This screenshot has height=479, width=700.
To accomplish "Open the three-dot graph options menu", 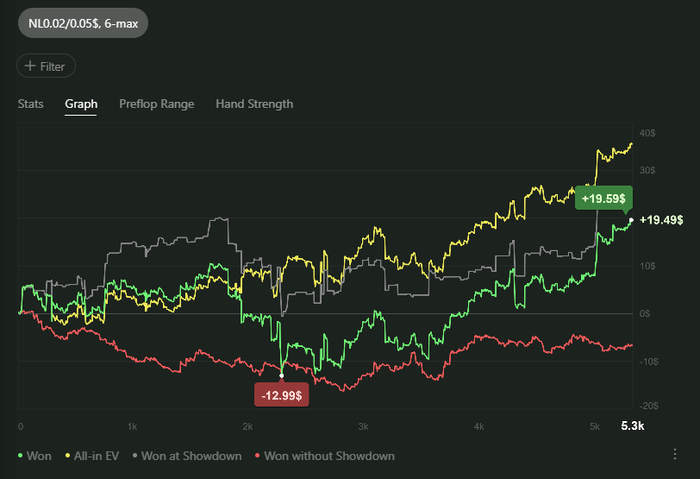I will 674,454.
